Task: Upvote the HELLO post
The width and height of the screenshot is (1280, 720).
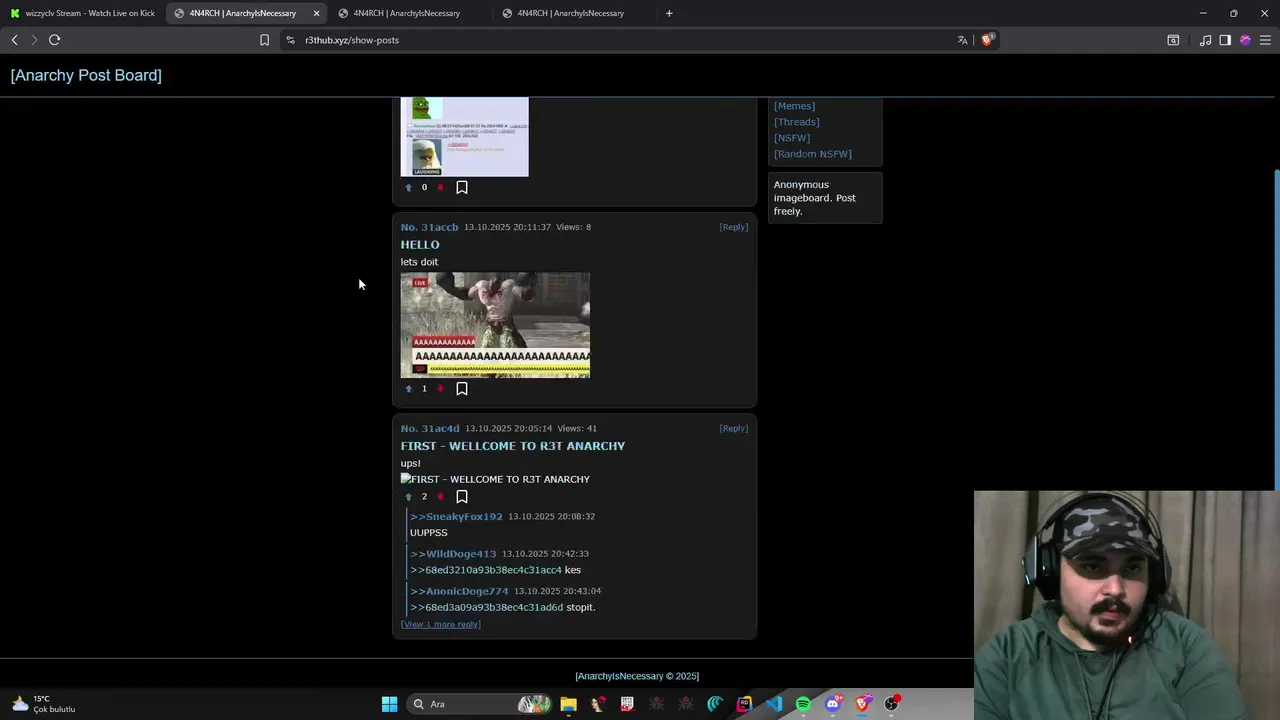Action: (408, 388)
